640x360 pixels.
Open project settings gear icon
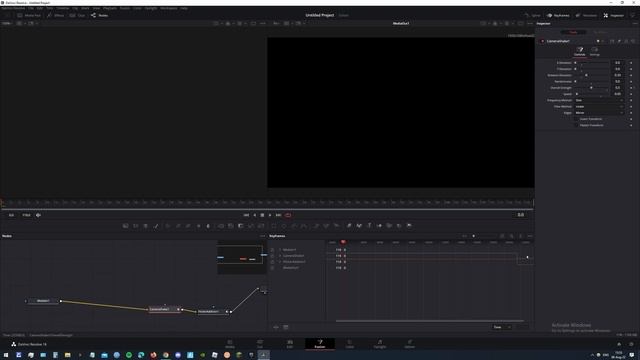click(631, 344)
